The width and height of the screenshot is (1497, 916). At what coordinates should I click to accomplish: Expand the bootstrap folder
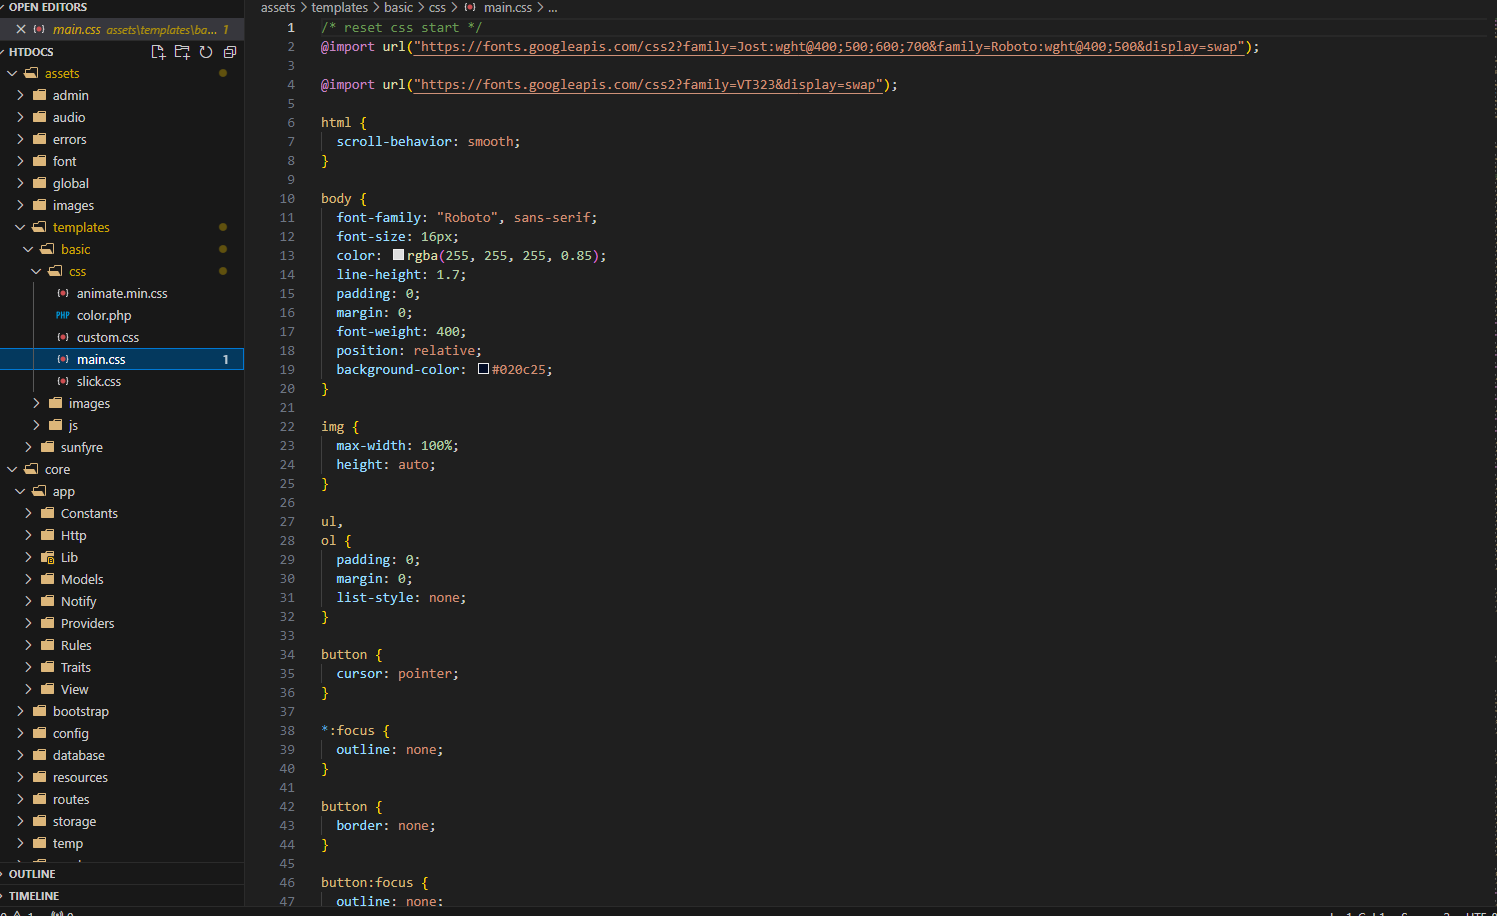[122, 711]
